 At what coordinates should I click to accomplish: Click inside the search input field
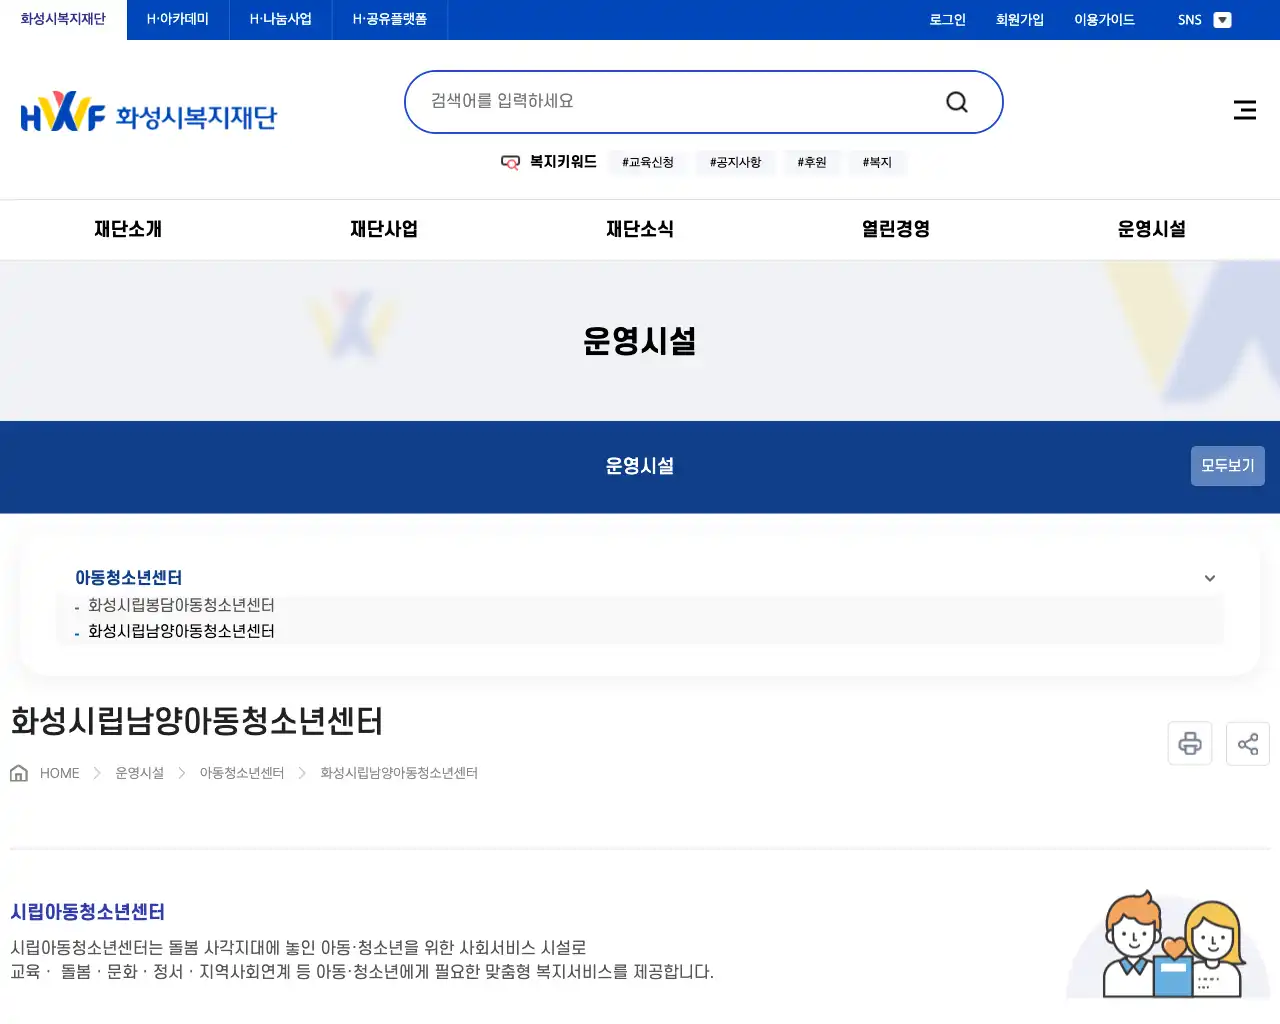coord(650,101)
